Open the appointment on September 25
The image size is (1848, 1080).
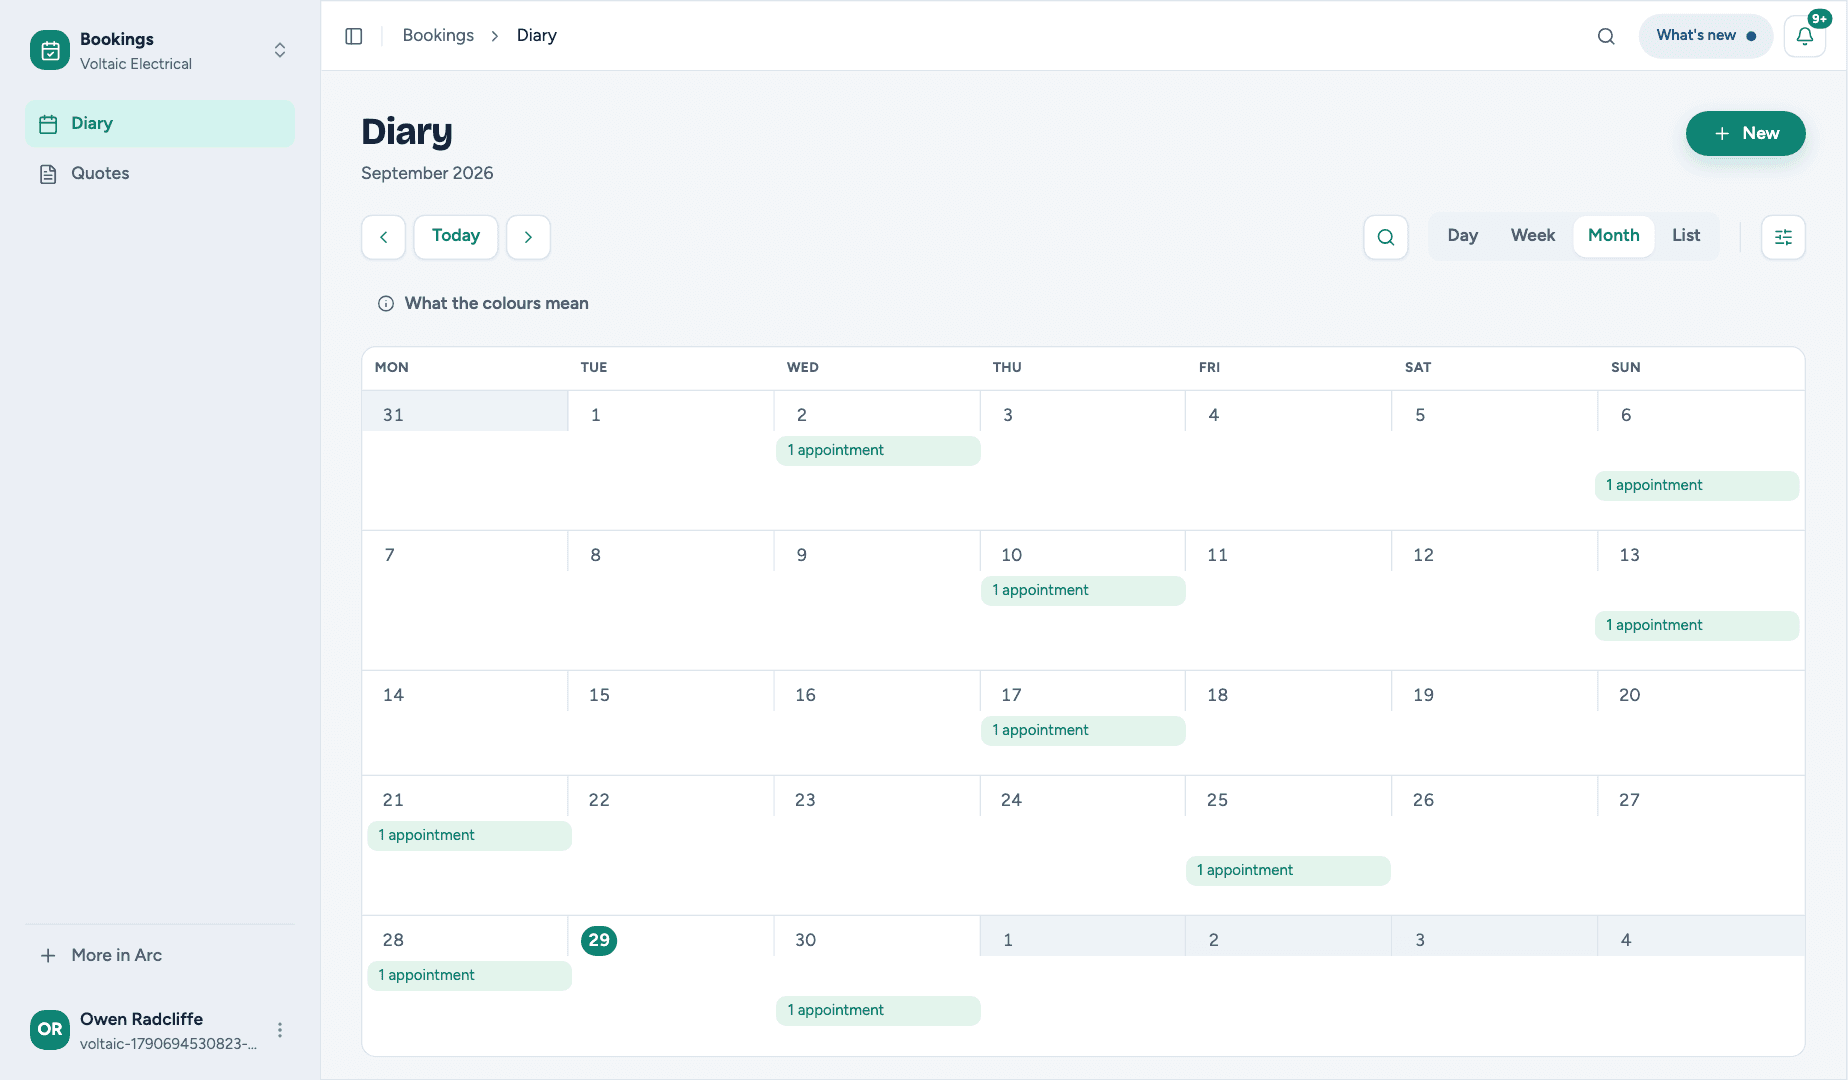1288,871
